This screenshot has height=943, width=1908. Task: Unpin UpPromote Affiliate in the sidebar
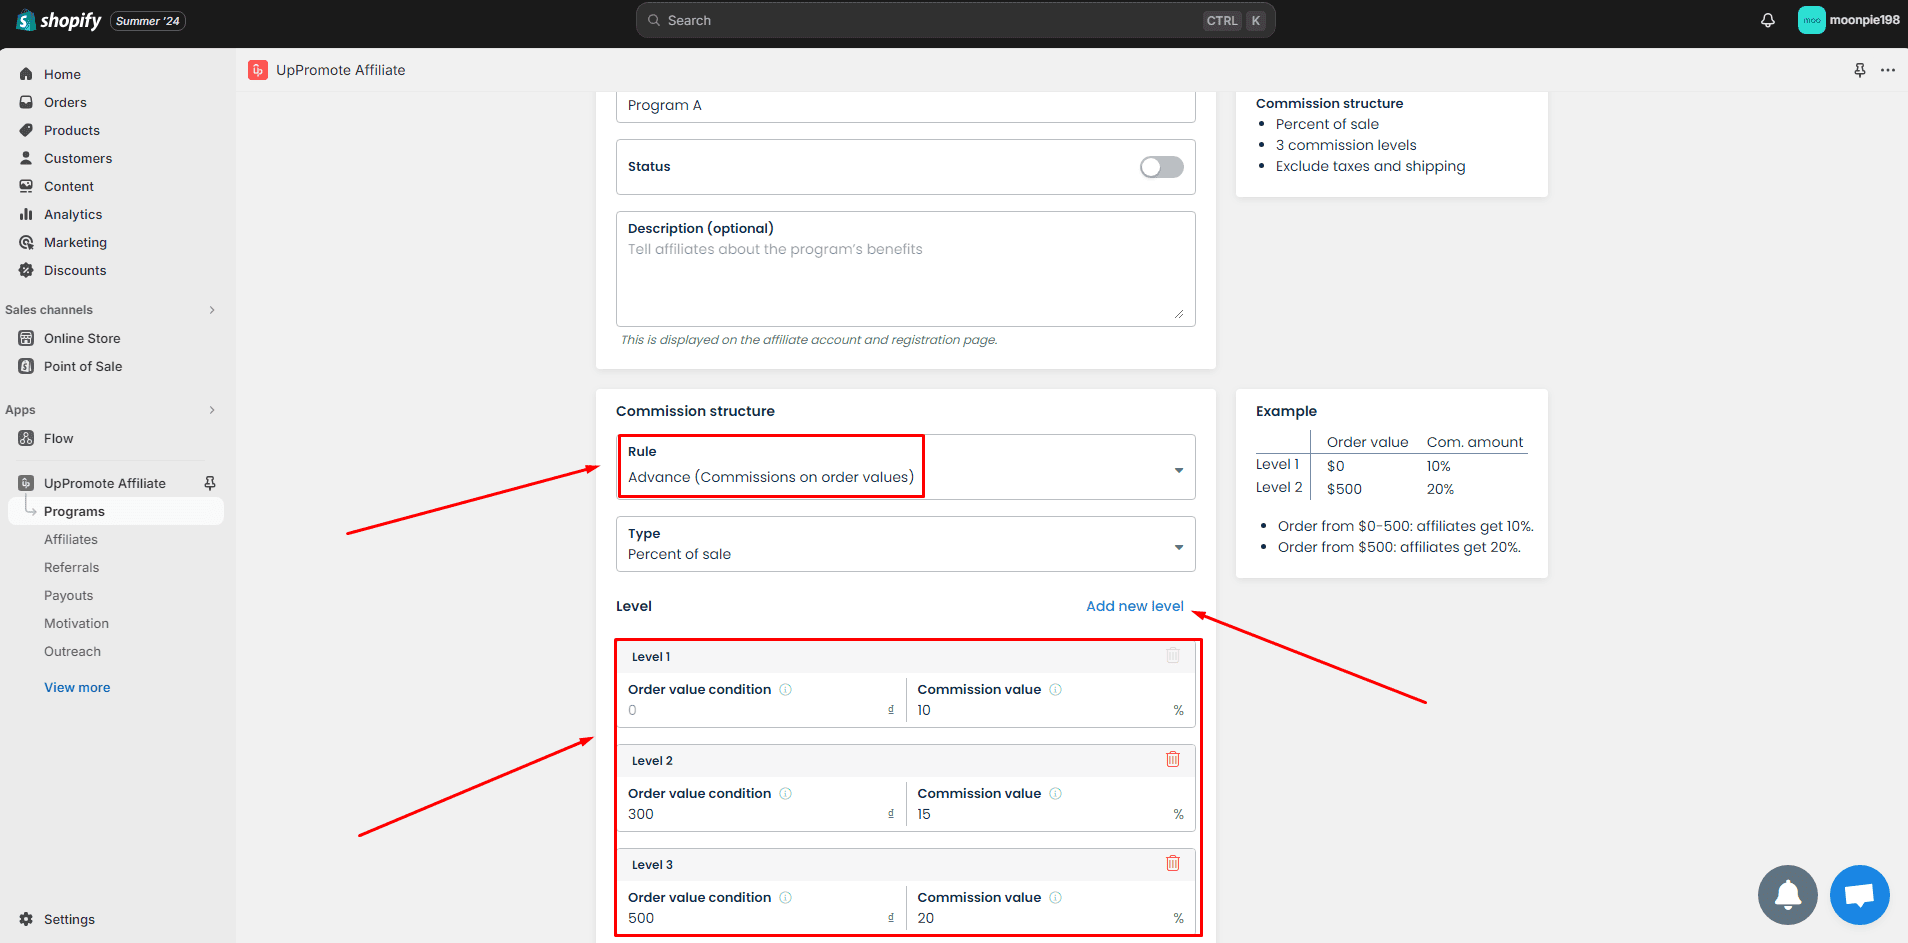(210, 483)
